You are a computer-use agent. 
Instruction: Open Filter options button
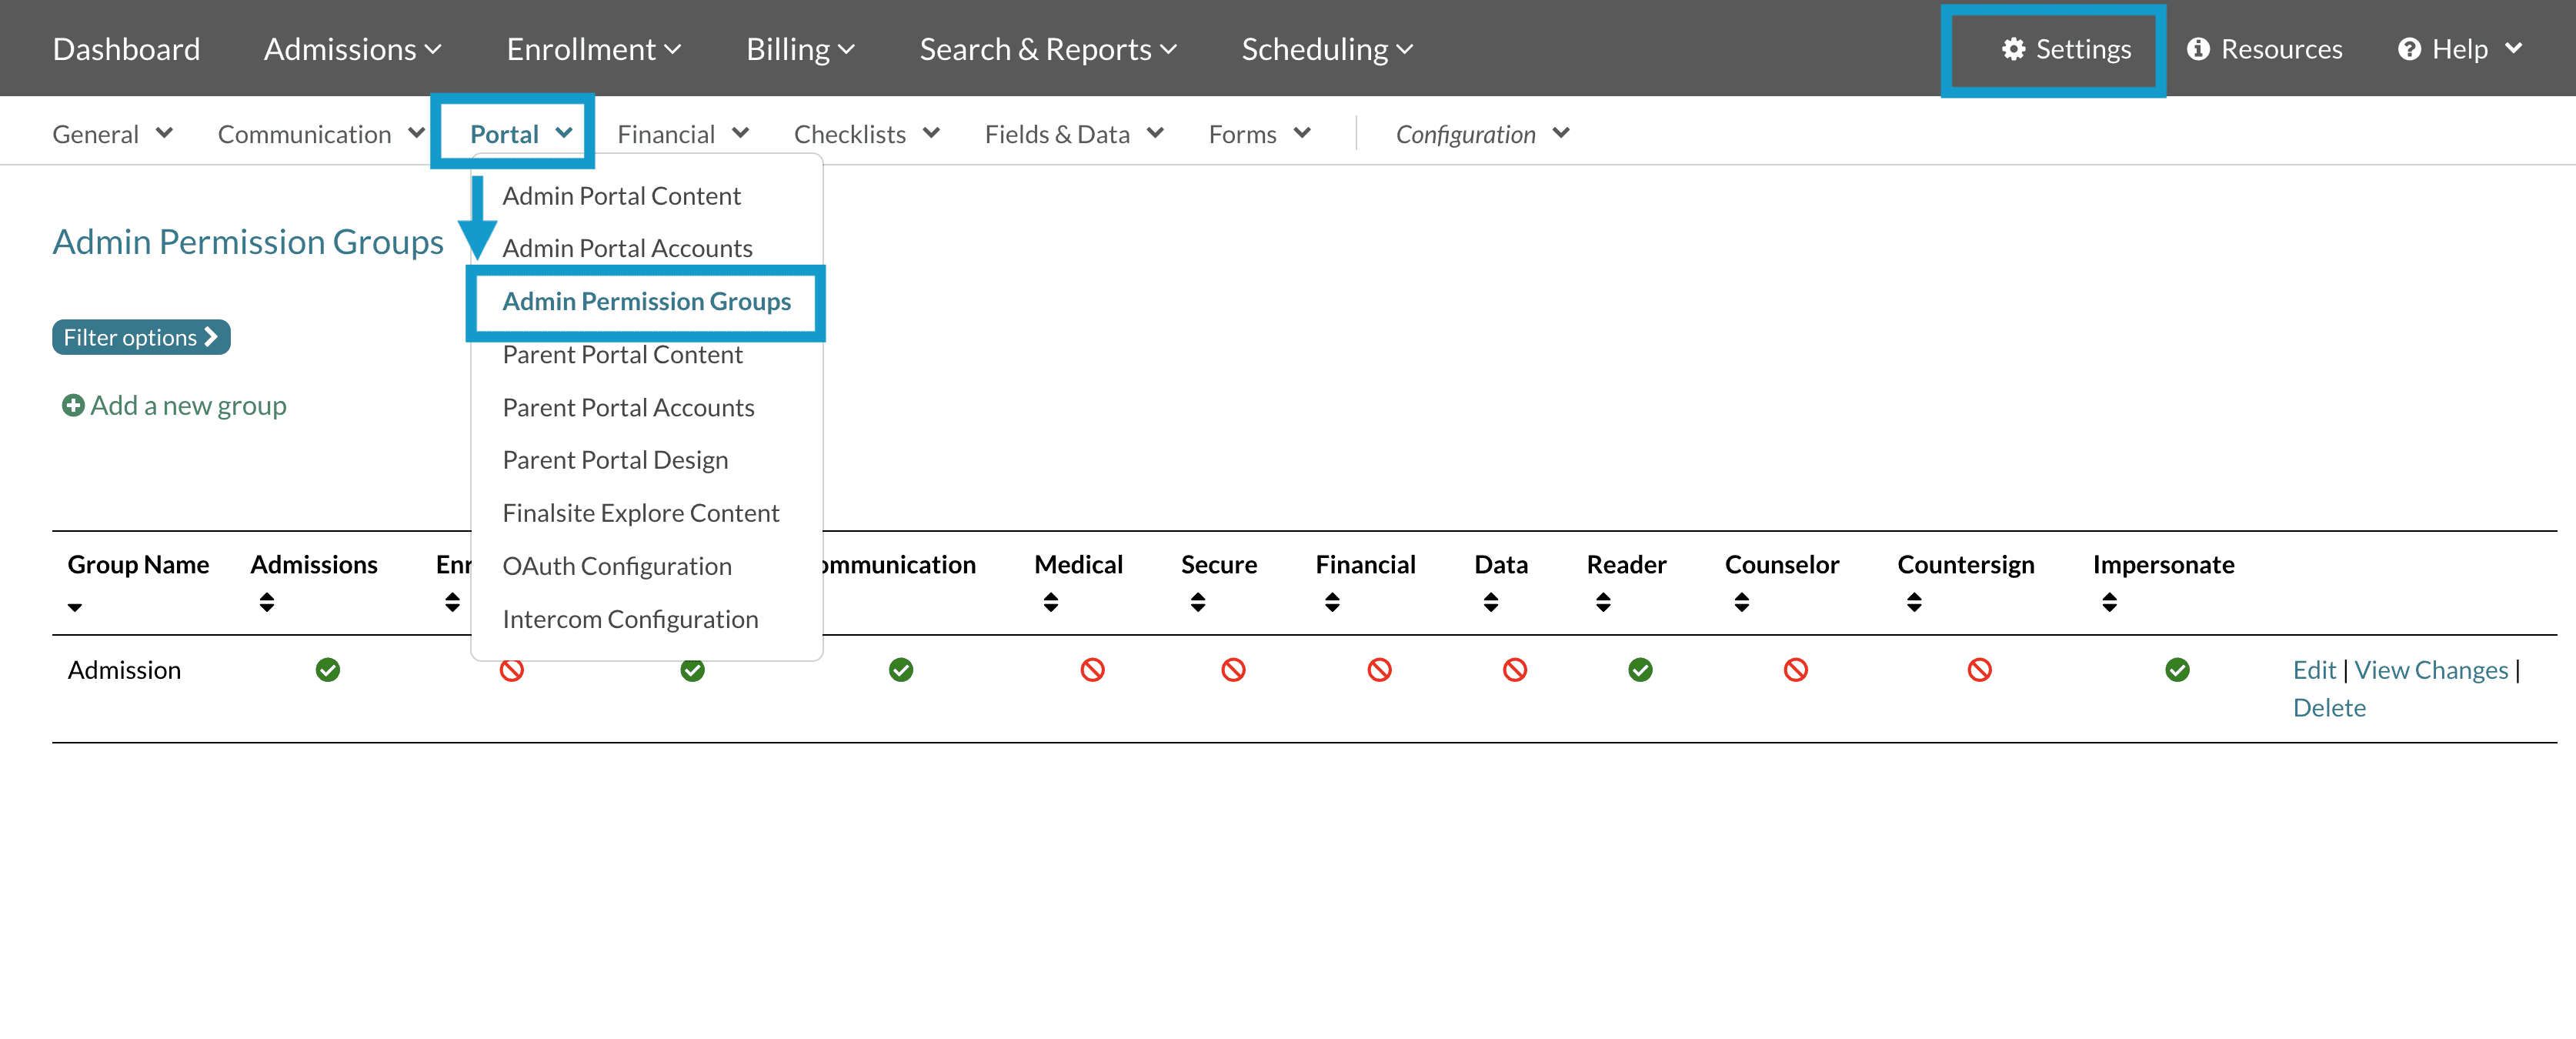pyautogui.click(x=141, y=337)
